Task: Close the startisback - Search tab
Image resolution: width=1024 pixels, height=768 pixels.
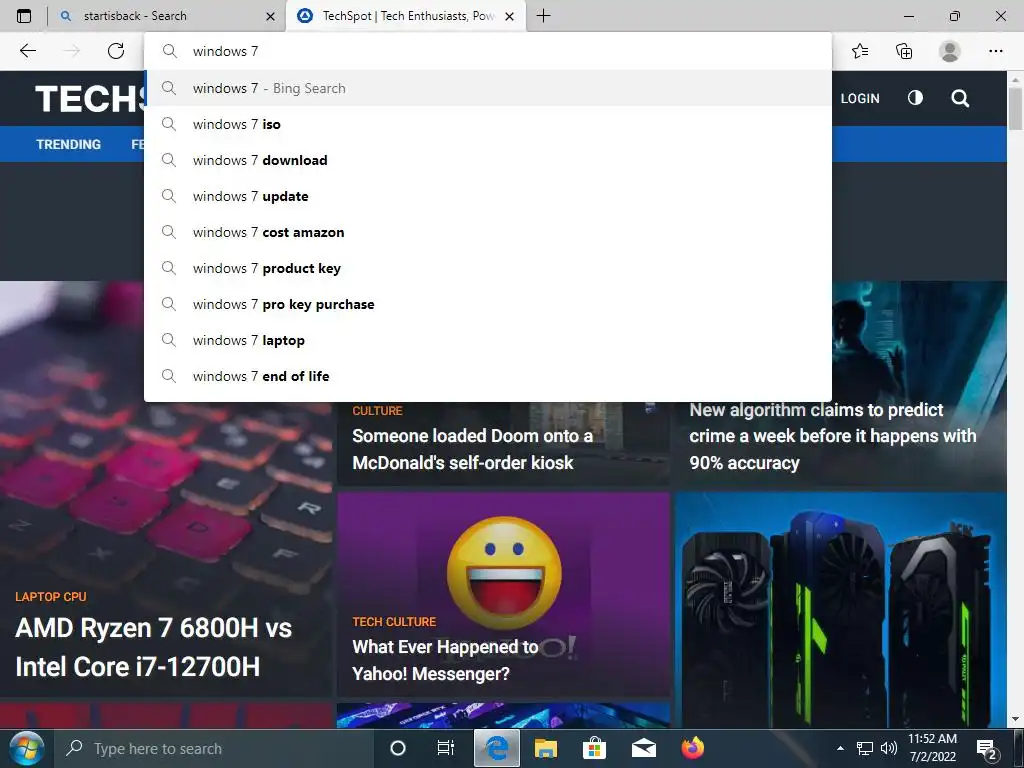Action: [x=270, y=16]
